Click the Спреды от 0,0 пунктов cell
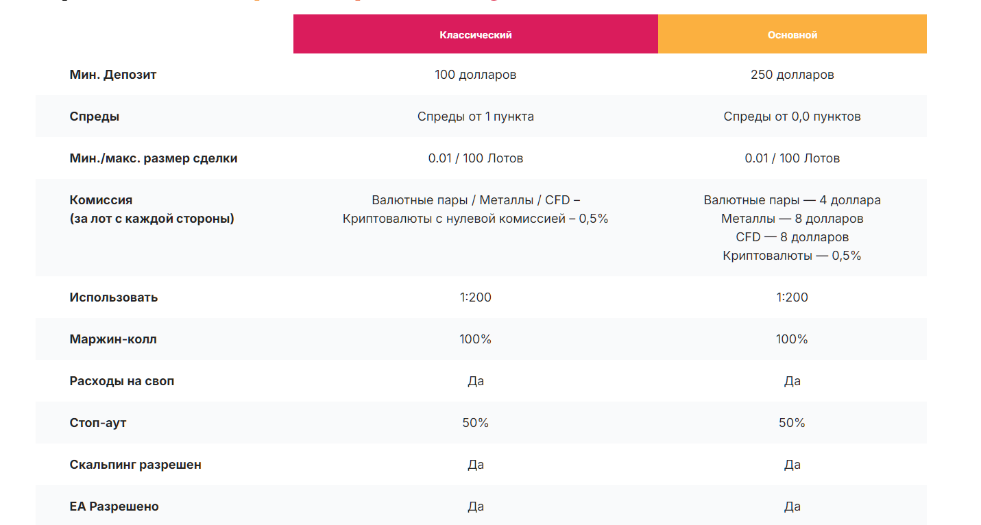 point(792,117)
